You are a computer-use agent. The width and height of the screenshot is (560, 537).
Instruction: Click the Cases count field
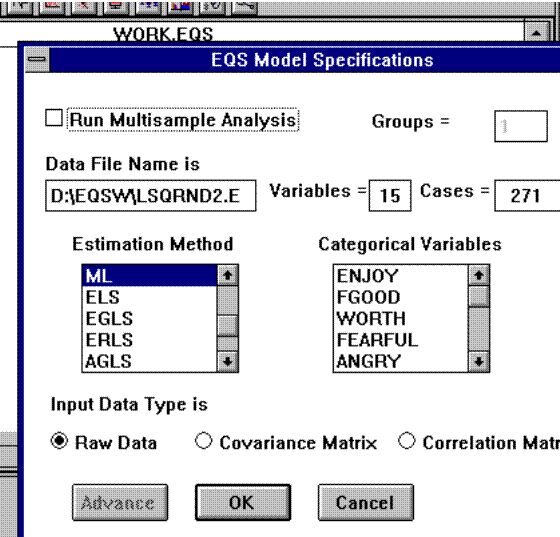[x=527, y=196]
